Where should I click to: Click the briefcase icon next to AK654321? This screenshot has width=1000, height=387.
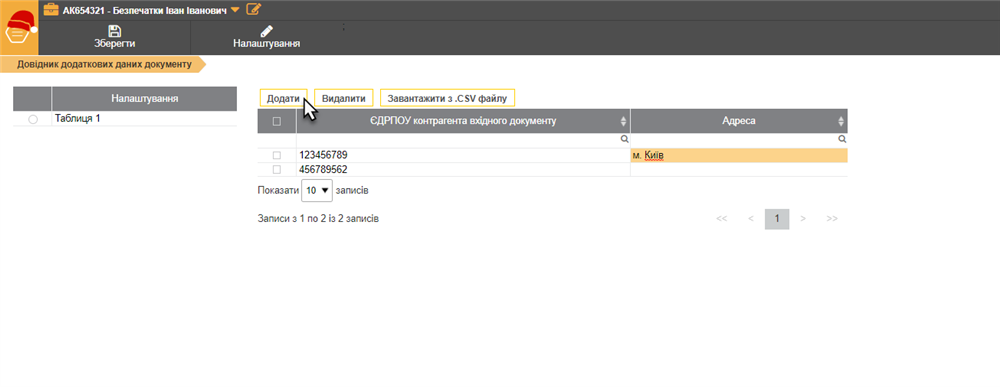click(x=51, y=10)
